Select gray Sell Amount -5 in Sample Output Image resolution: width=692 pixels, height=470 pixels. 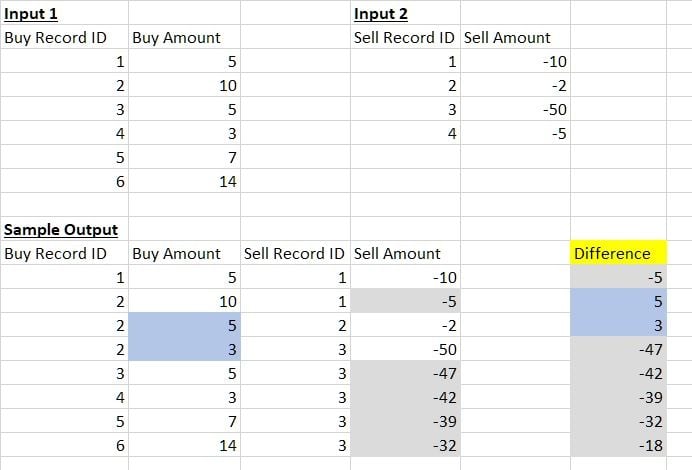tap(405, 301)
